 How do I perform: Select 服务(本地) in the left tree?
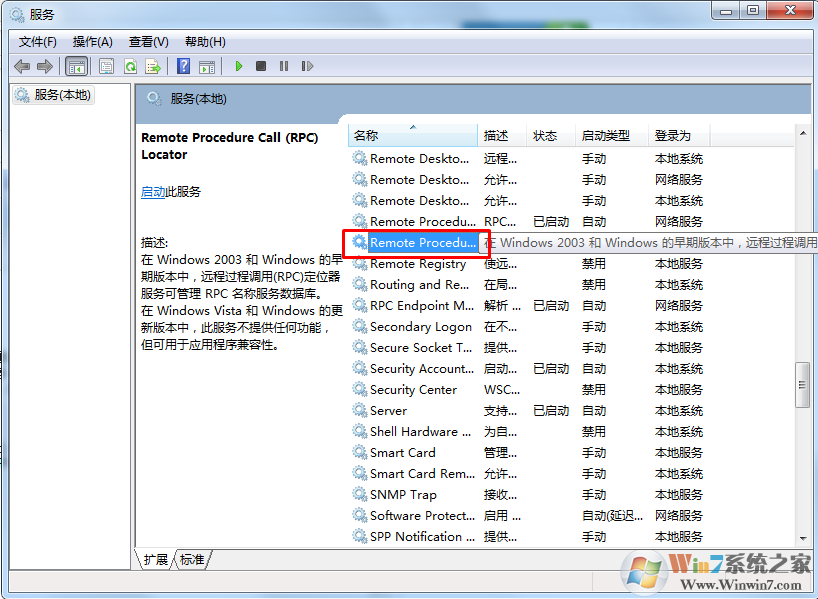[x=54, y=95]
